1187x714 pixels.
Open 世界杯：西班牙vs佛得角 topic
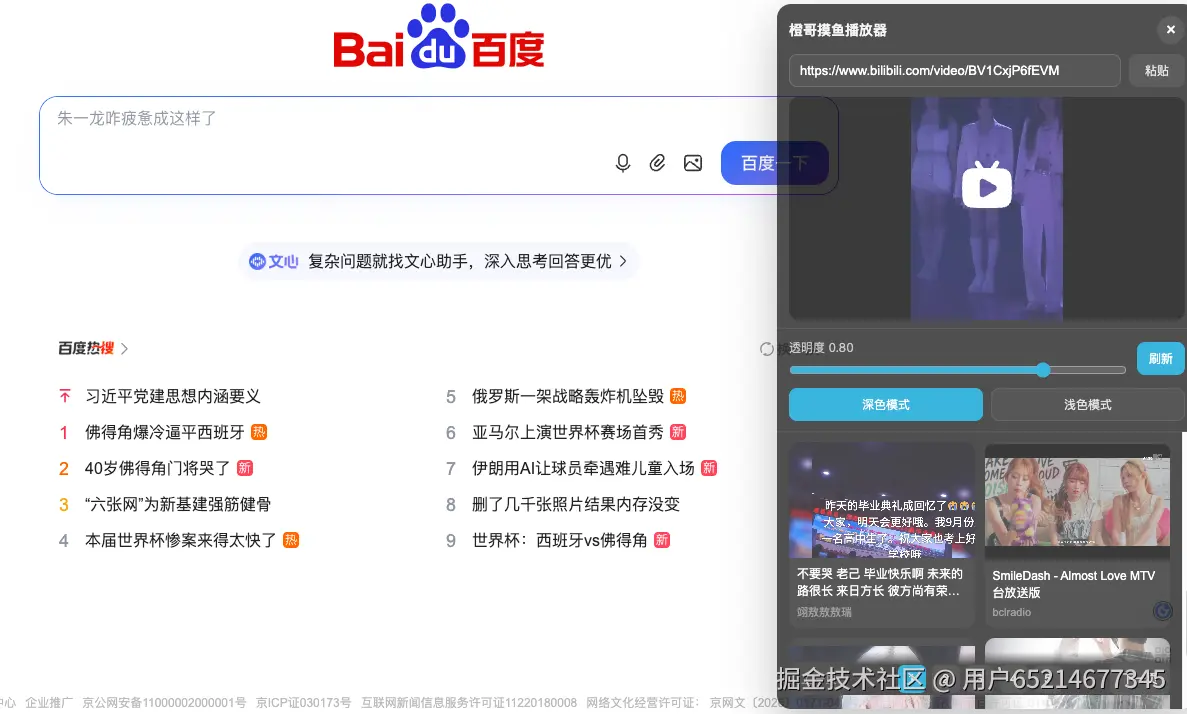(x=560, y=541)
